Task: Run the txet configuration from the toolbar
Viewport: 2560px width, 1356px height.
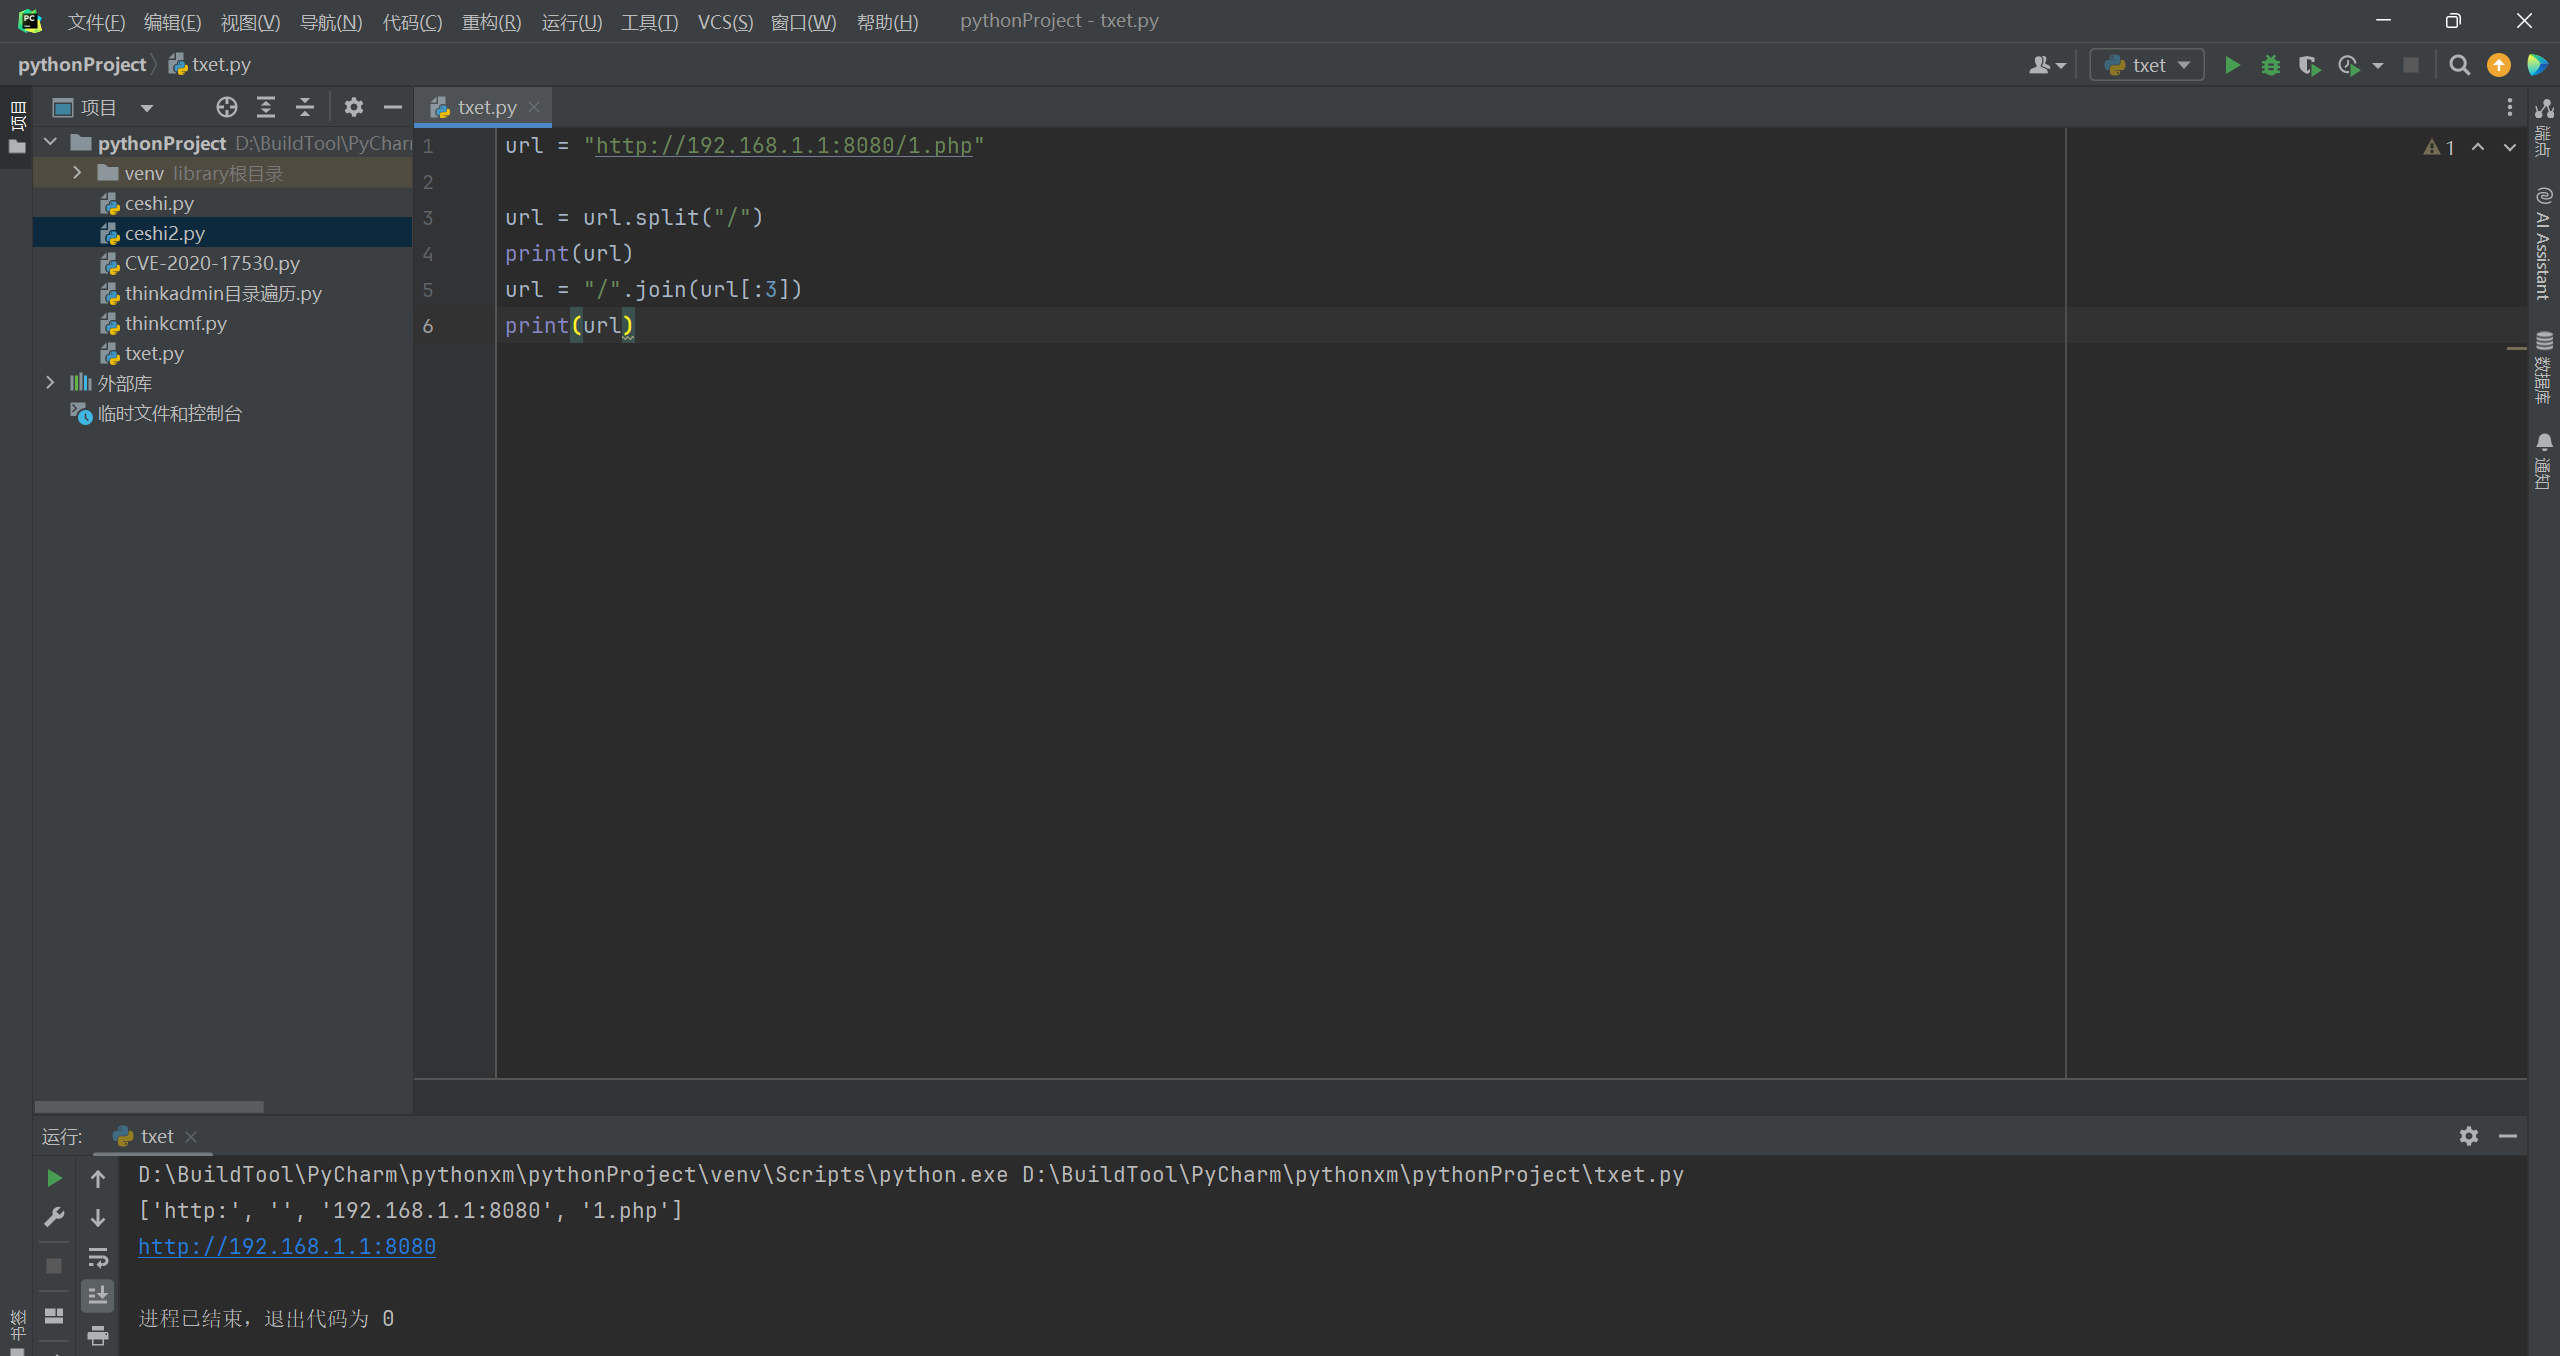Action: point(2232,65)
